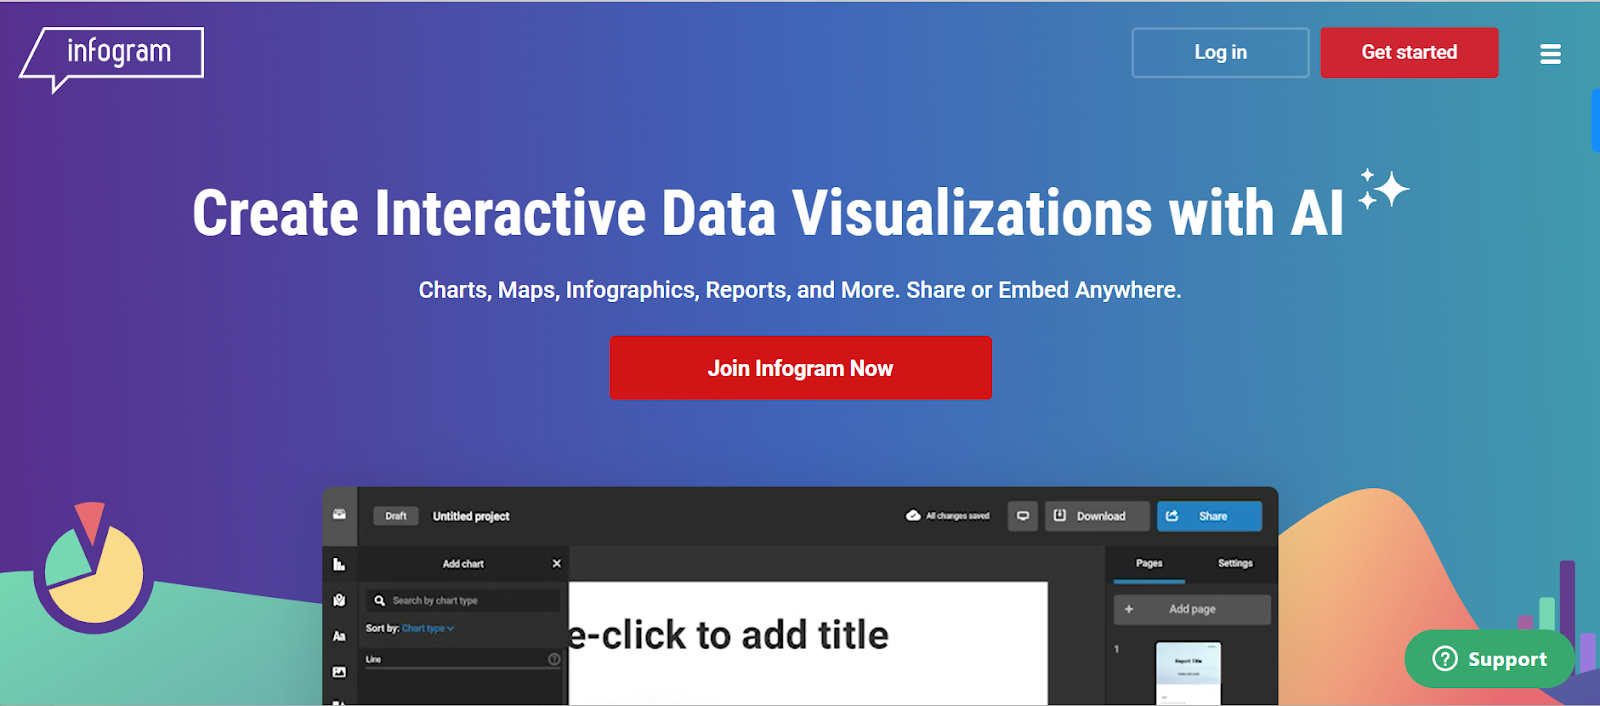1600x706 pixels.
Task: Click the All changes saved cloud icon
Action: pyautogui.click(x=913, y=516)
